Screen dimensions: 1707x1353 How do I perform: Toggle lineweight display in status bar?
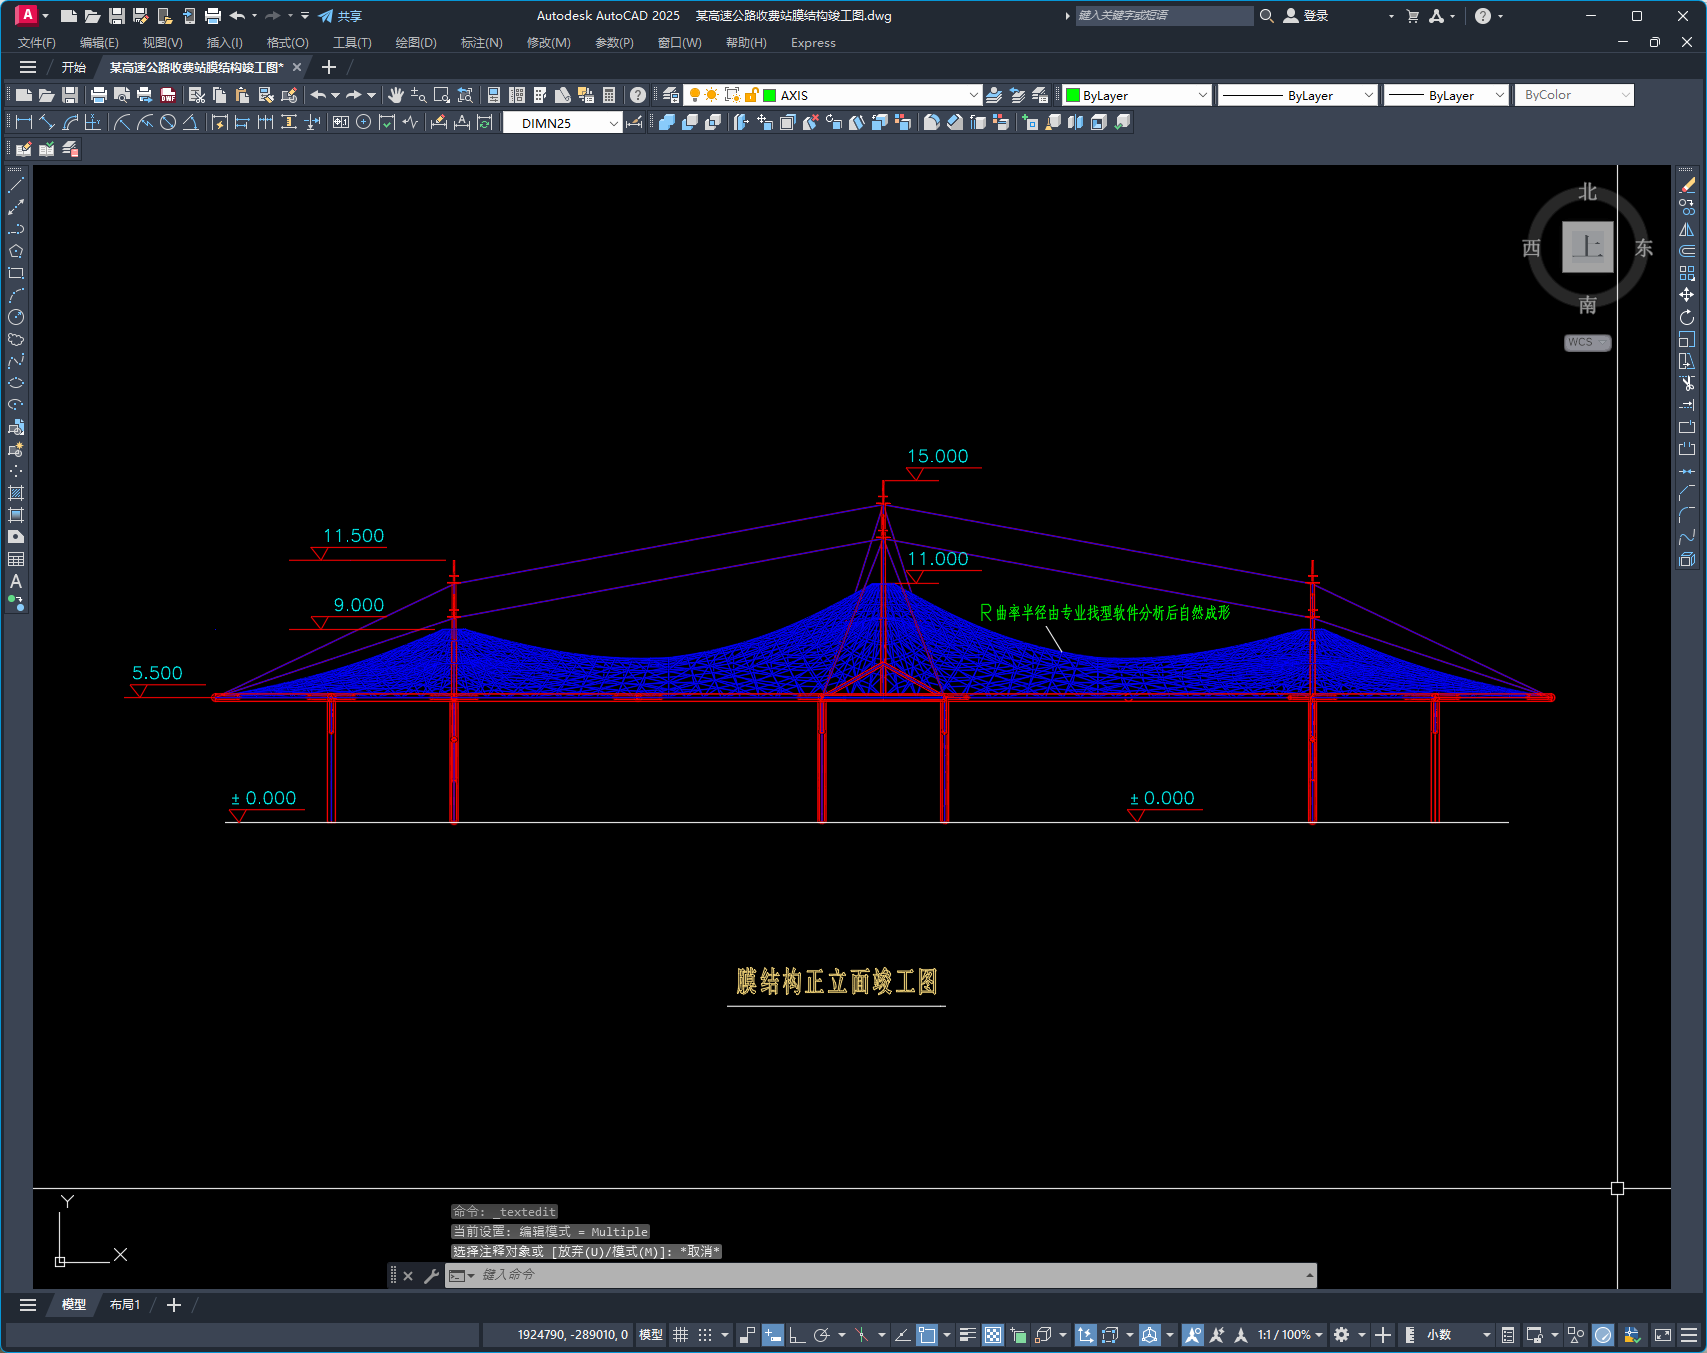point(967,1335)
